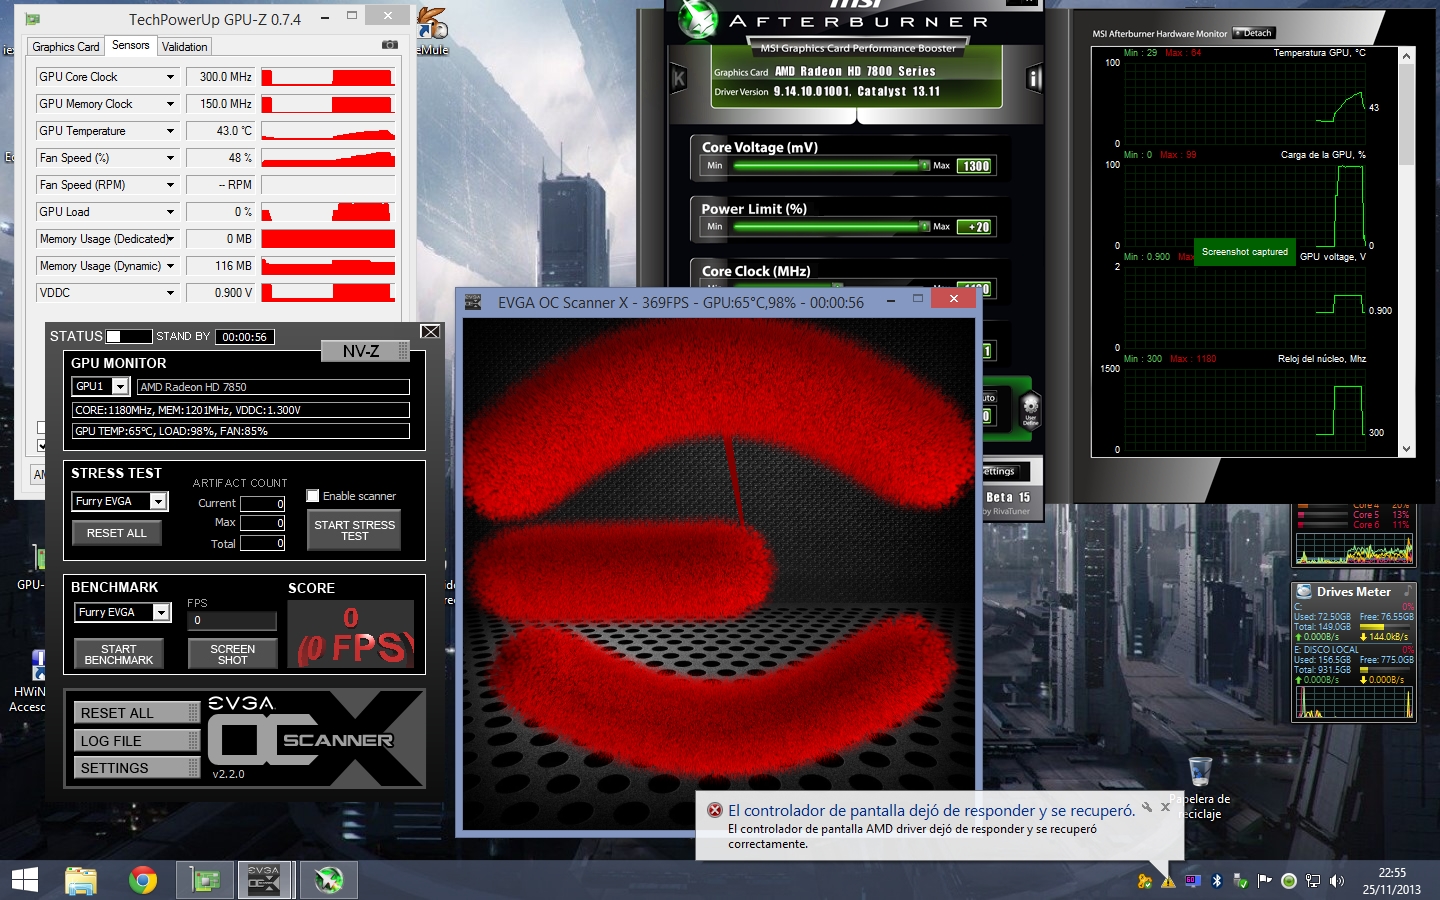Open OC Scanner SETTINGS button
Viewport: 1440px width, 900px height.
(x=137, y=767)
